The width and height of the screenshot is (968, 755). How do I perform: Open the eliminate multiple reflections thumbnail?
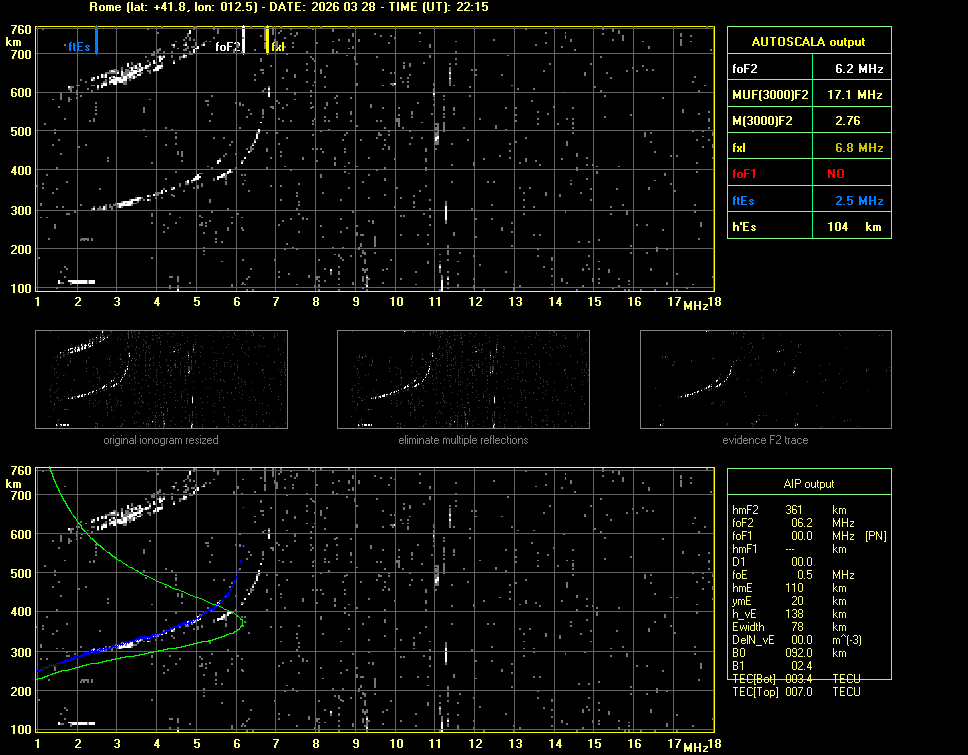click(x=463, y=379)
